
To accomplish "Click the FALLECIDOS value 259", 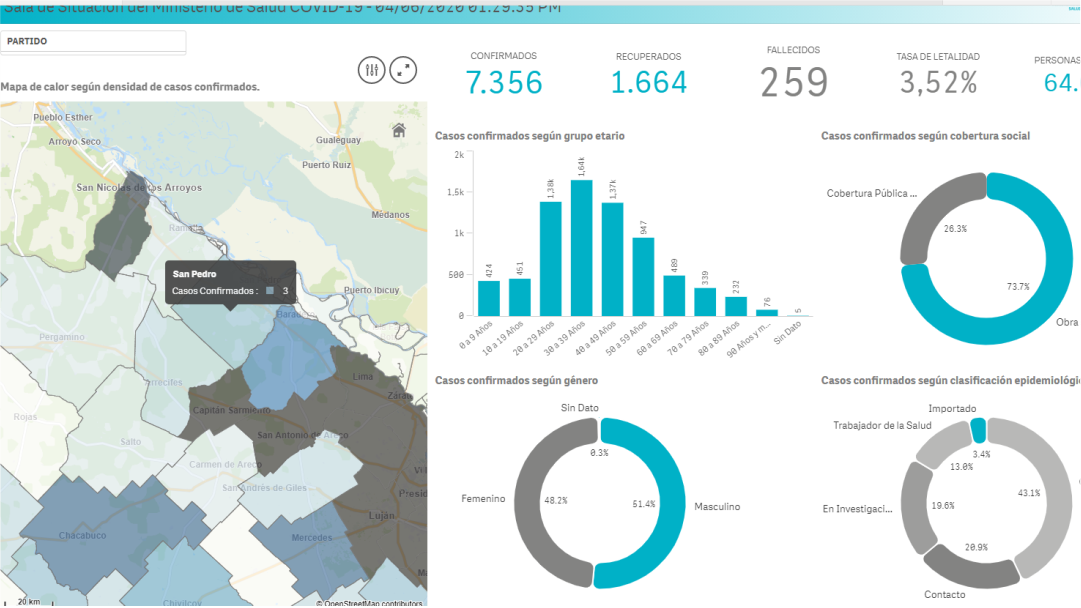I will 794,83.
